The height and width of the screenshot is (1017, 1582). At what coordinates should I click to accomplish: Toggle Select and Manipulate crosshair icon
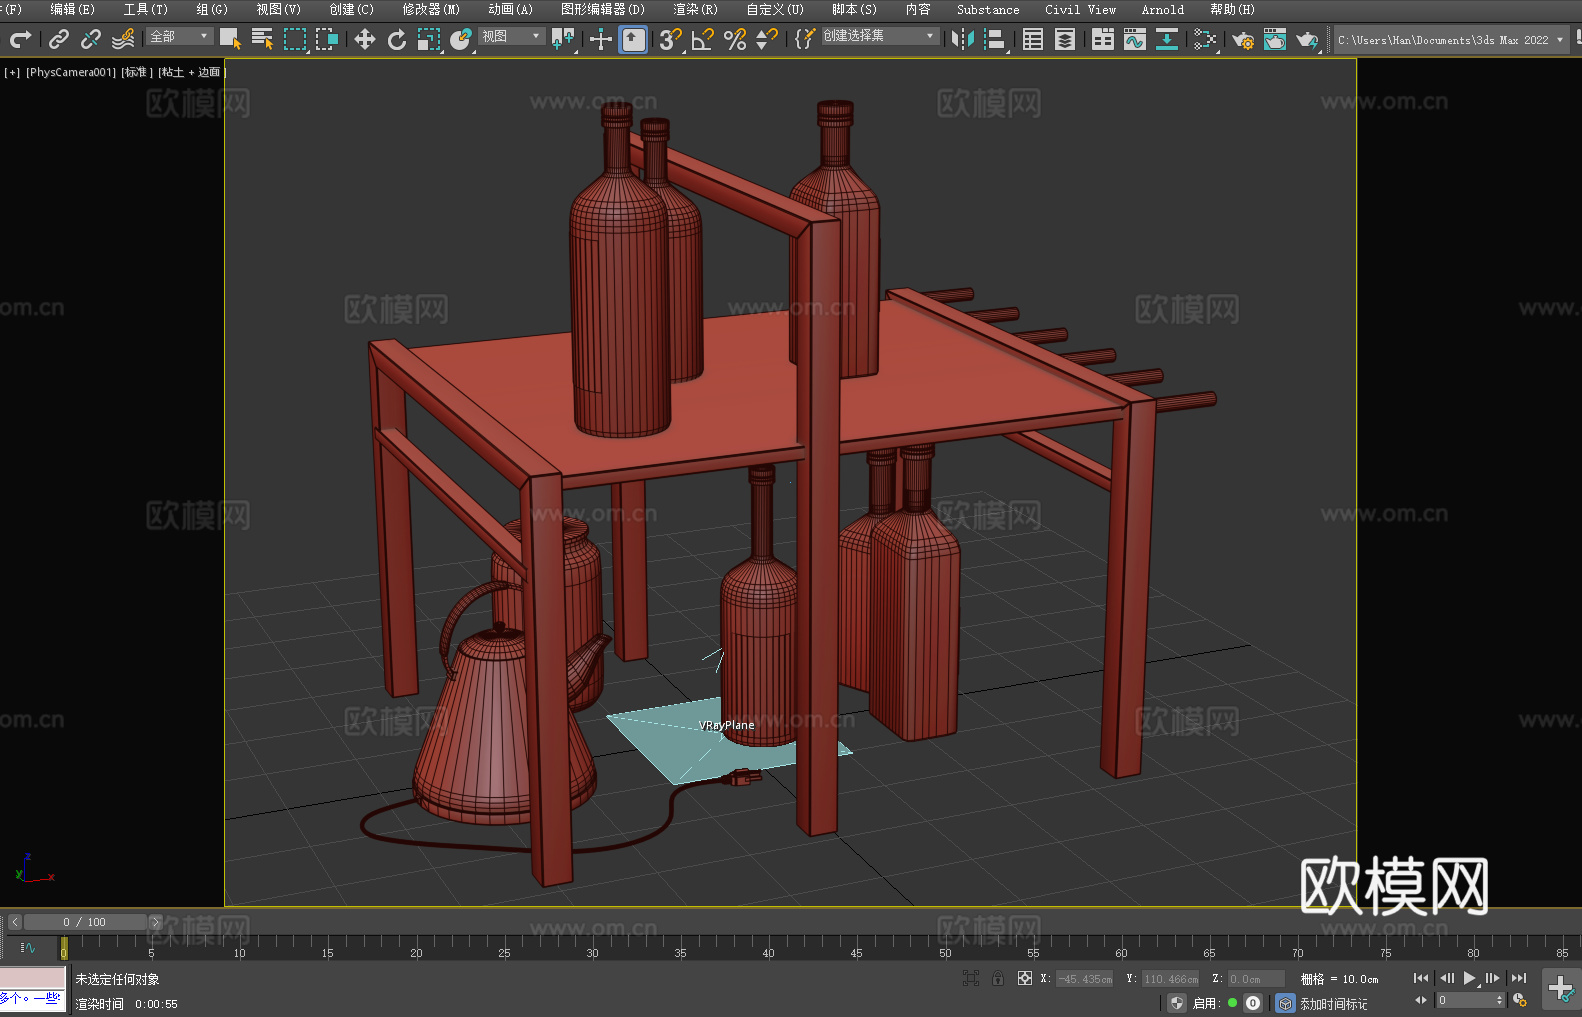click(601, 39)
